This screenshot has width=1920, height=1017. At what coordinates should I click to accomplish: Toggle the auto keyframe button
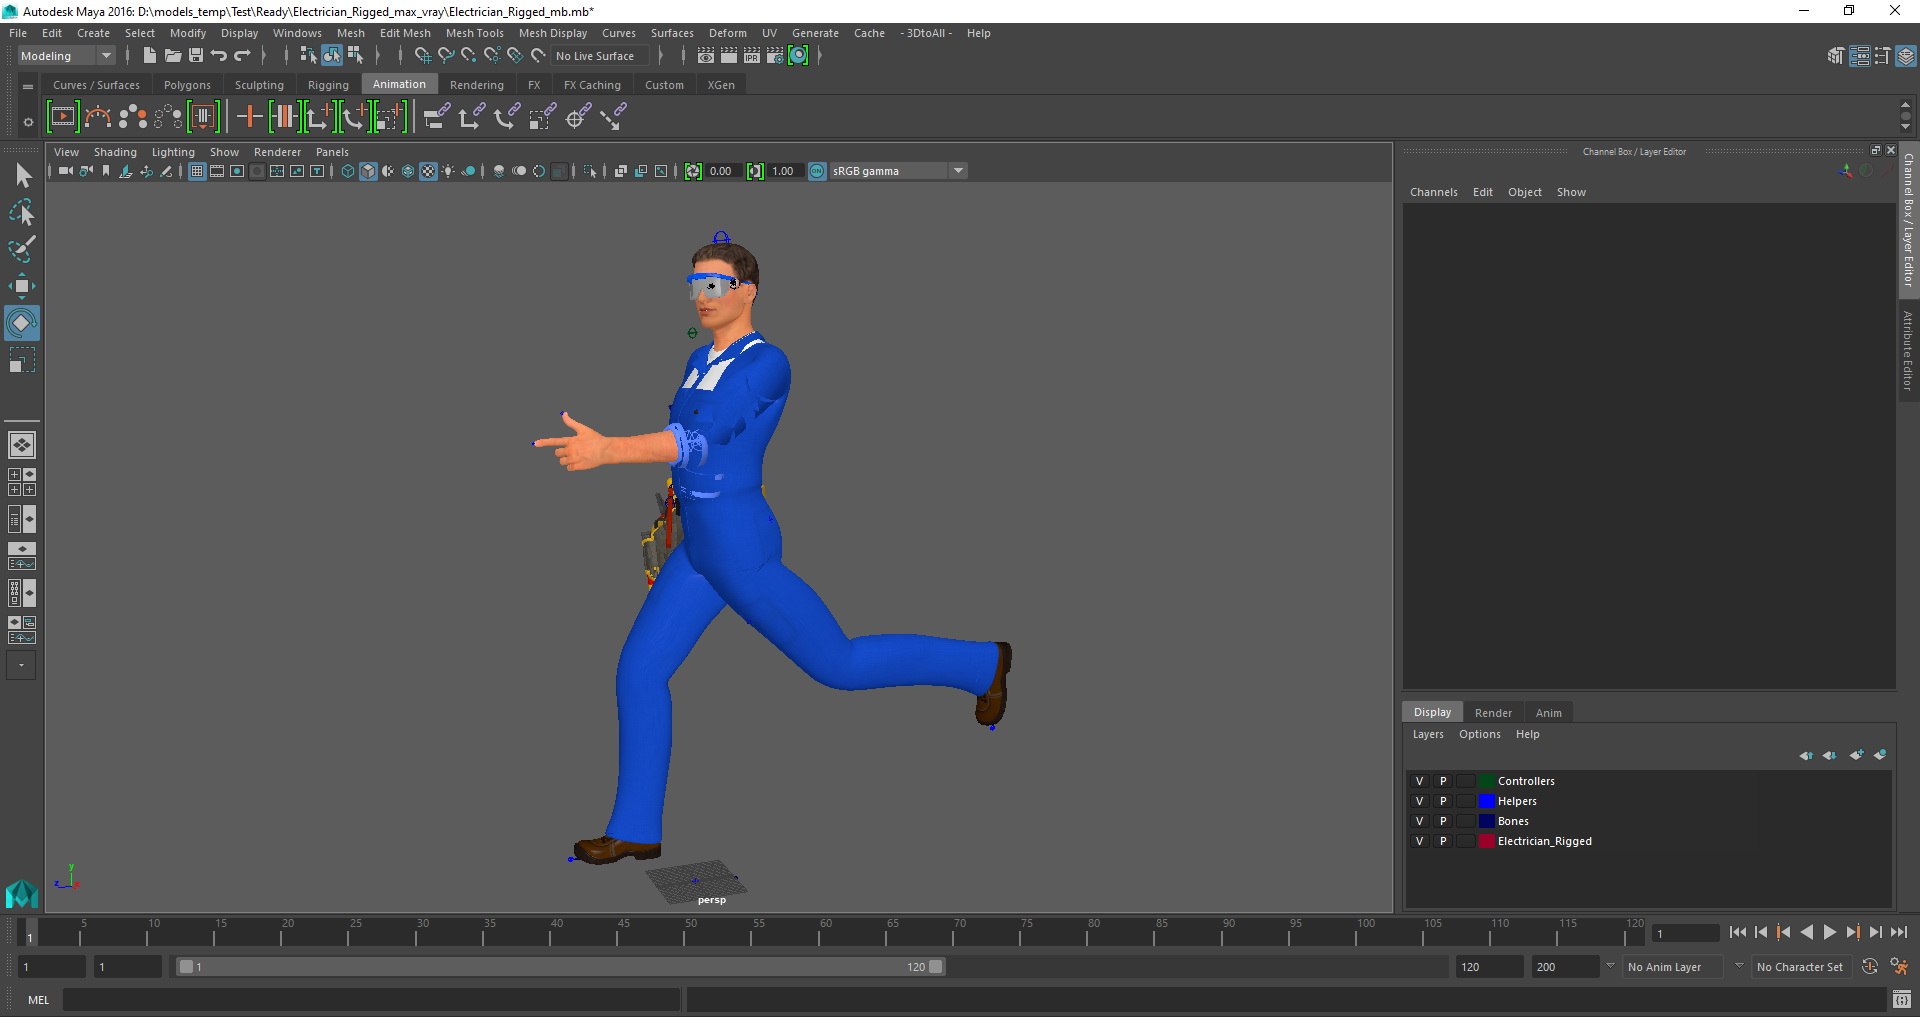point(1869,967)
